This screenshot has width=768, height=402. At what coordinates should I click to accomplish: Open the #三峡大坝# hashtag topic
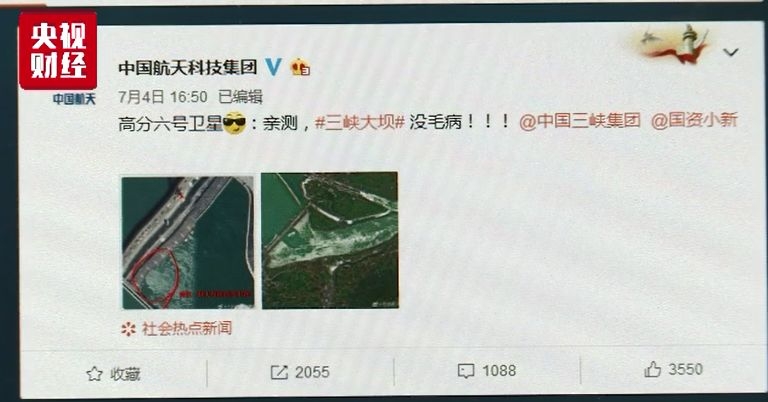click(x=360, y=121)
